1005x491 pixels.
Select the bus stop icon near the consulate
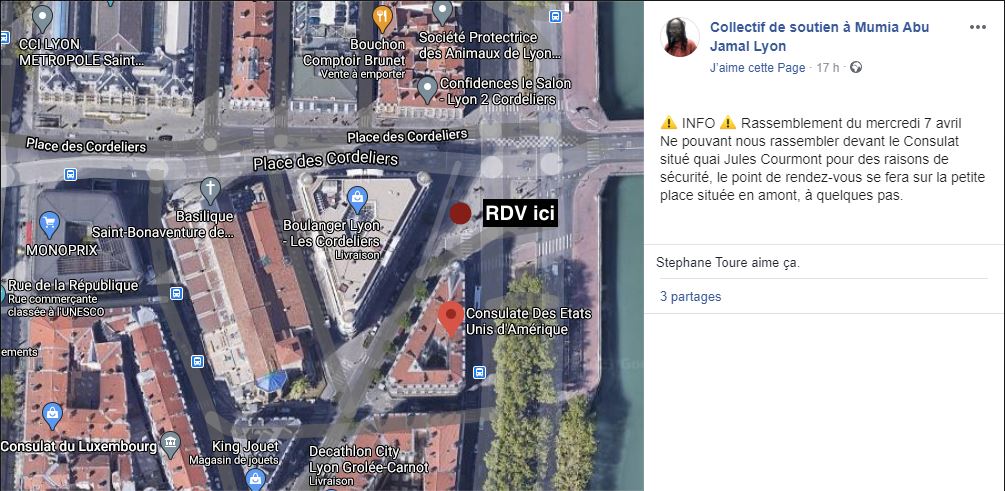pyautogui.click(x=479, y=372)
